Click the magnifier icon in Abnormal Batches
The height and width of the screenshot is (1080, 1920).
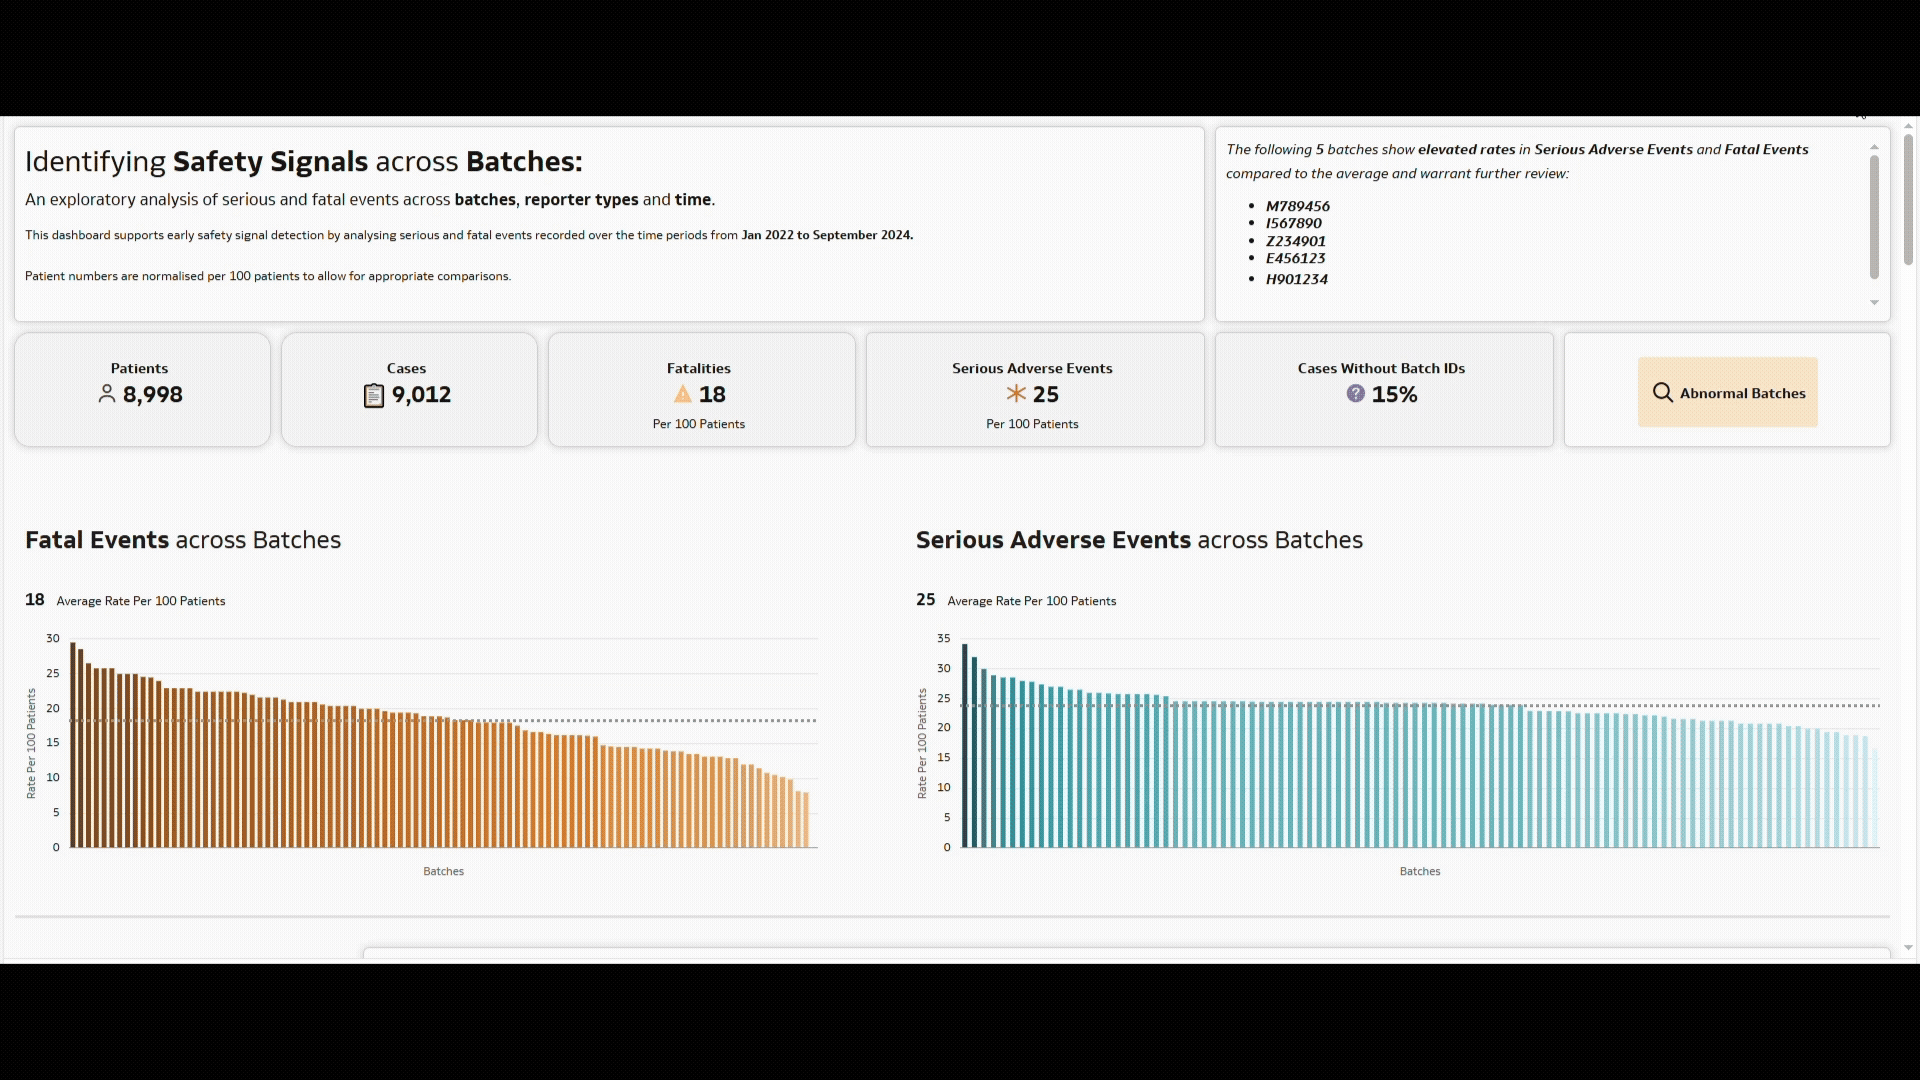[x=1662, y=393]
